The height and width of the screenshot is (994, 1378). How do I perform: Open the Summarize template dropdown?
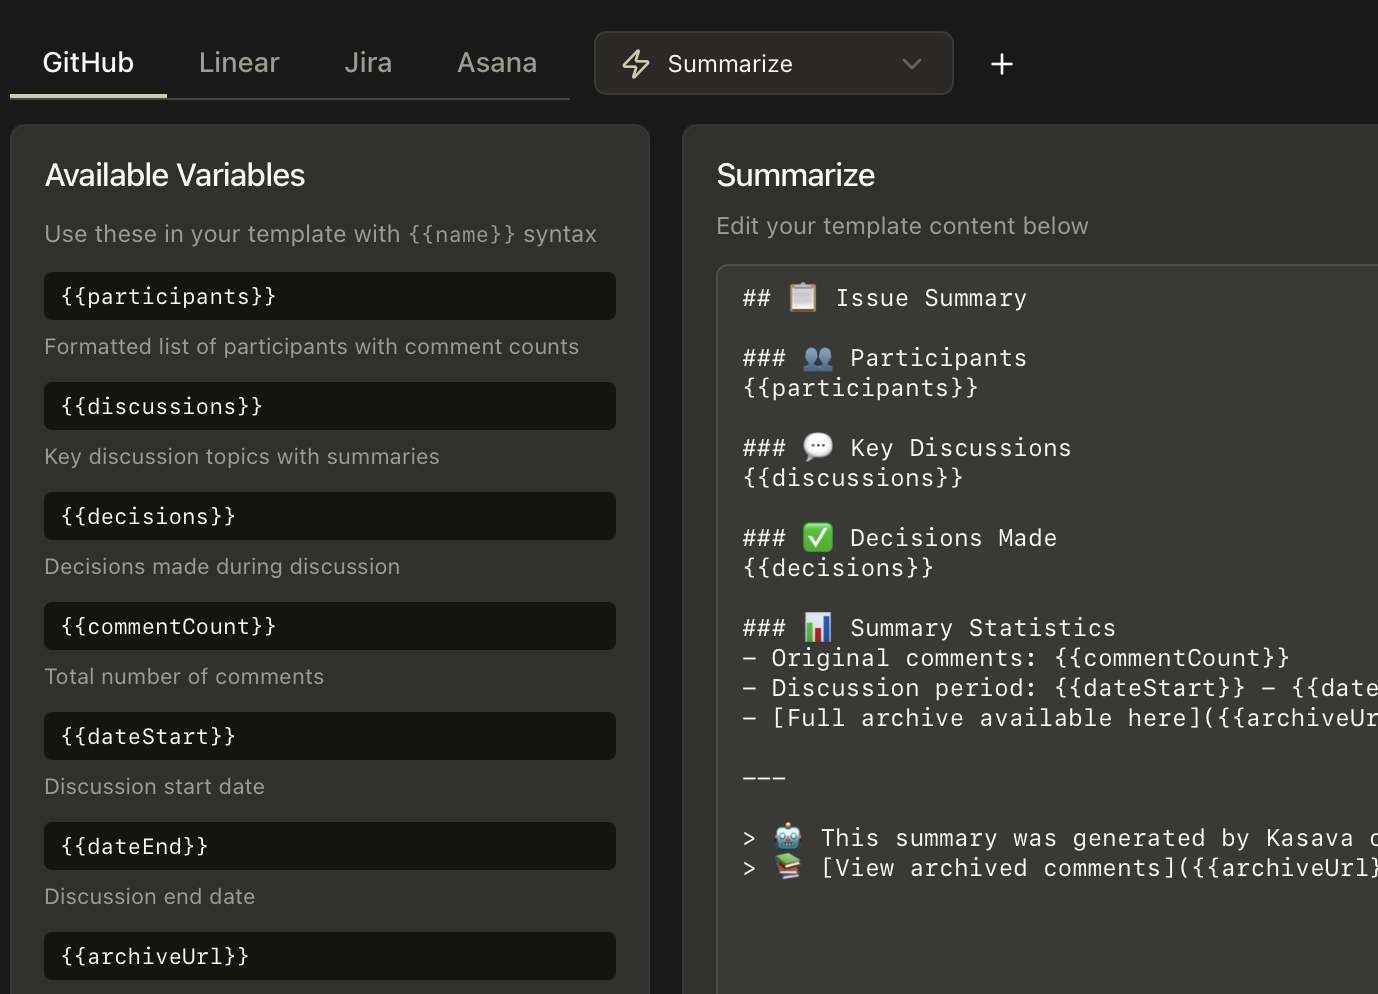773,63
